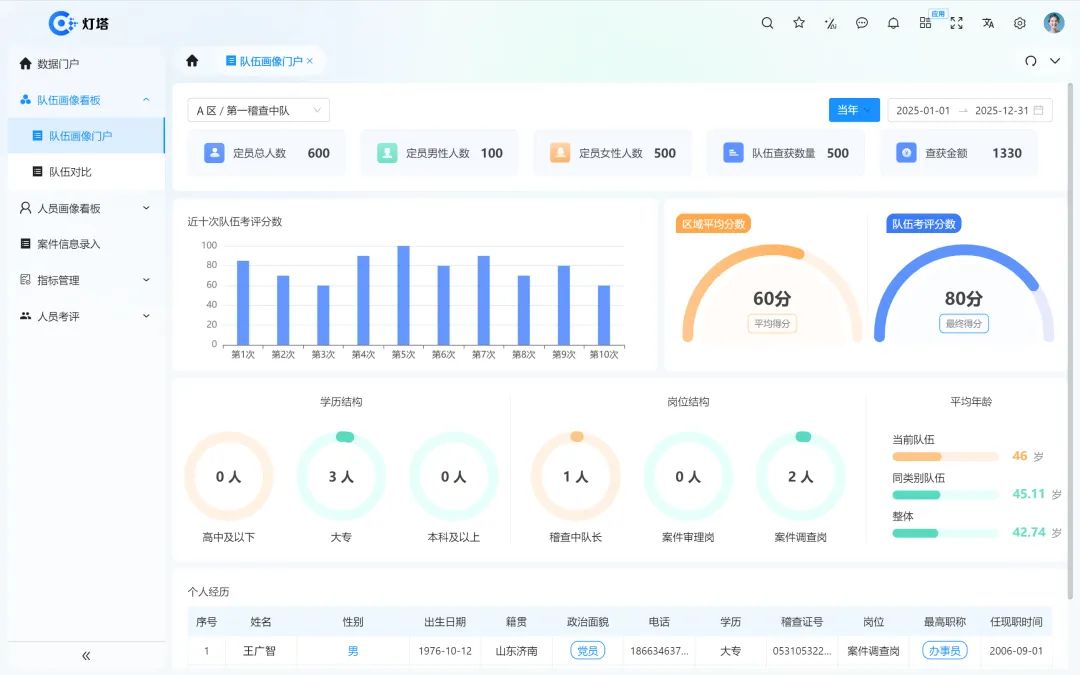
Task: Expand the 人员画像看板 sidebar section
Action: [x=84, y=208]
